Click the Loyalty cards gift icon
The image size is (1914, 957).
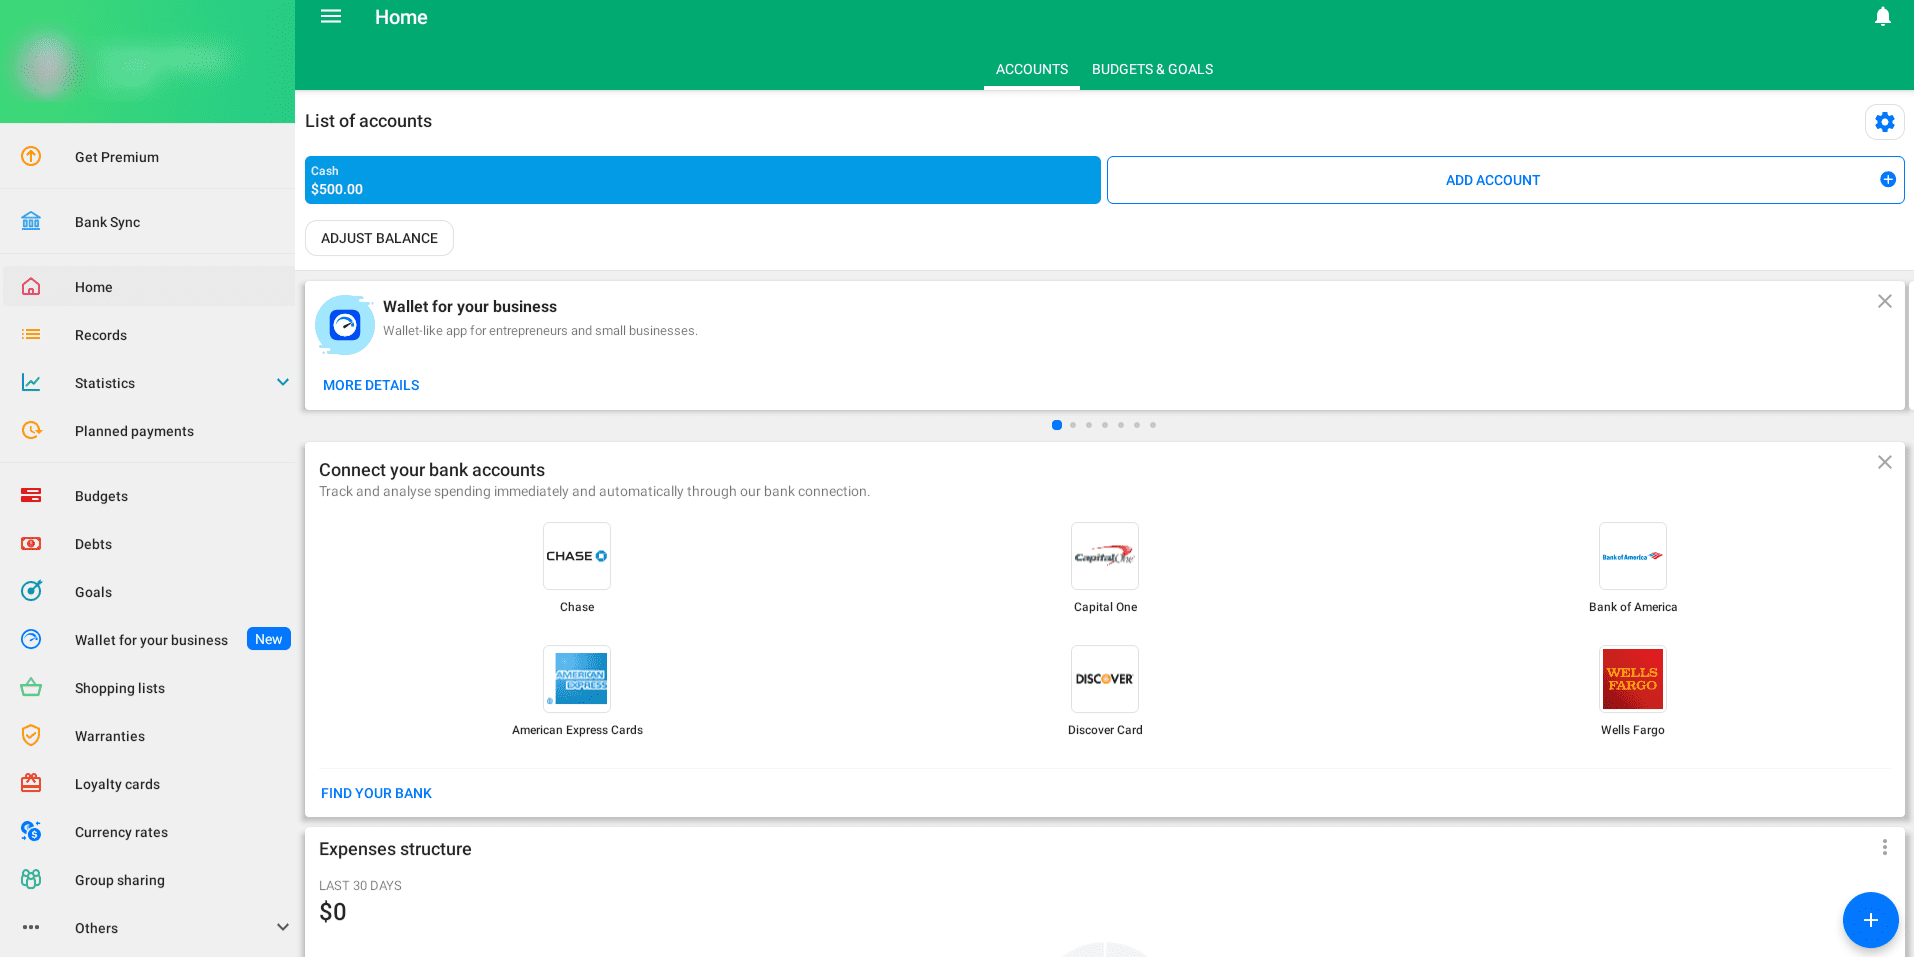[31, 783]
